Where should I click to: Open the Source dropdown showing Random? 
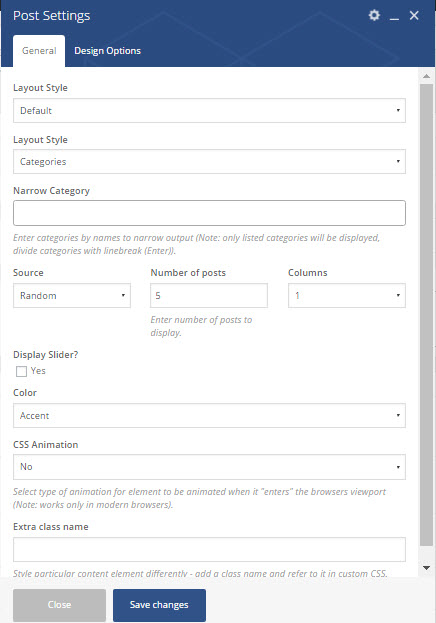point(72,295)
